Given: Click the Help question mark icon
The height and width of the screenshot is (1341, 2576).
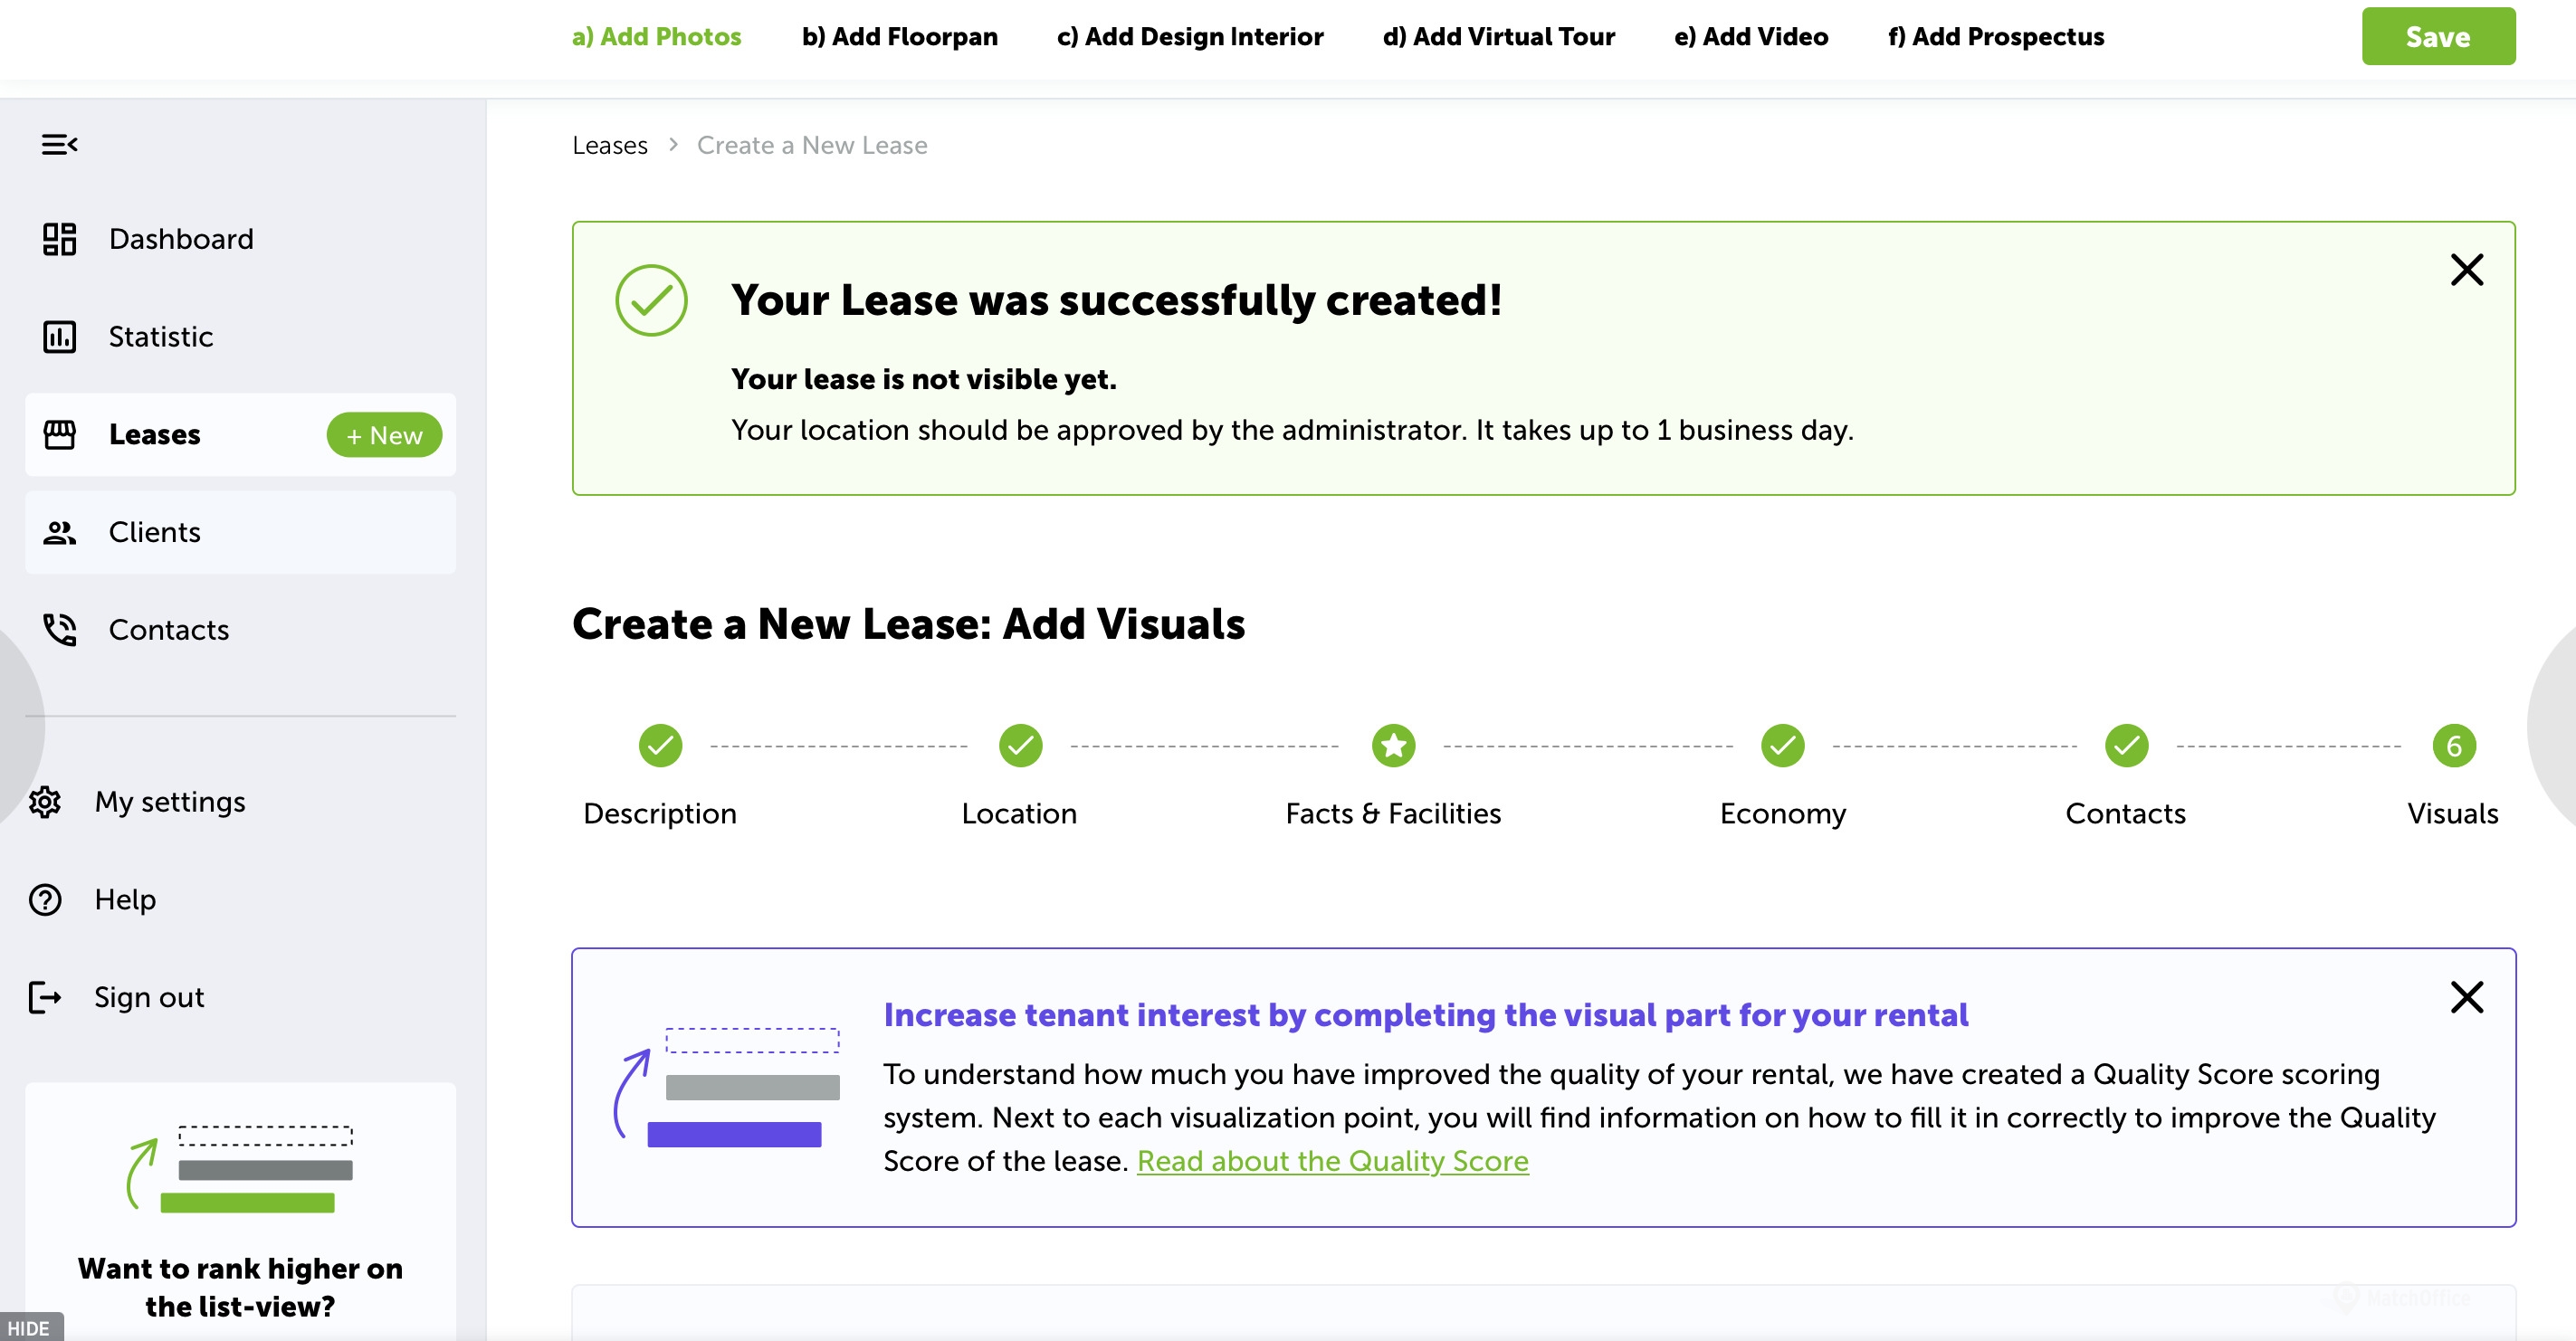Looking at the screenshot, I should pyautogui.click(x=45, y=900).
